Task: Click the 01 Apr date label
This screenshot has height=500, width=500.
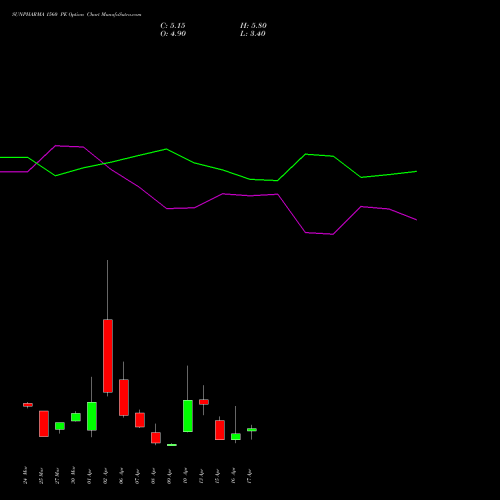Action: coord(89,476)
